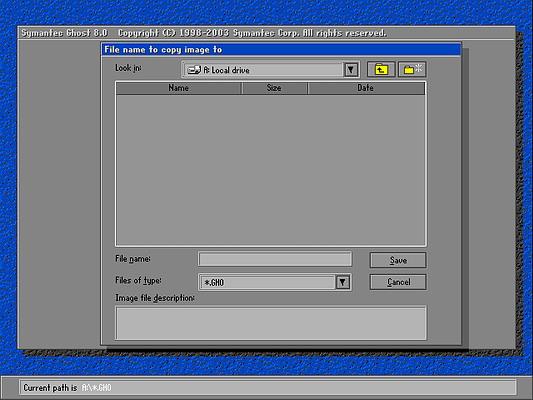Sort by the Name column header
Viewport: 533px width, 400px height.
tap(179, 88)
